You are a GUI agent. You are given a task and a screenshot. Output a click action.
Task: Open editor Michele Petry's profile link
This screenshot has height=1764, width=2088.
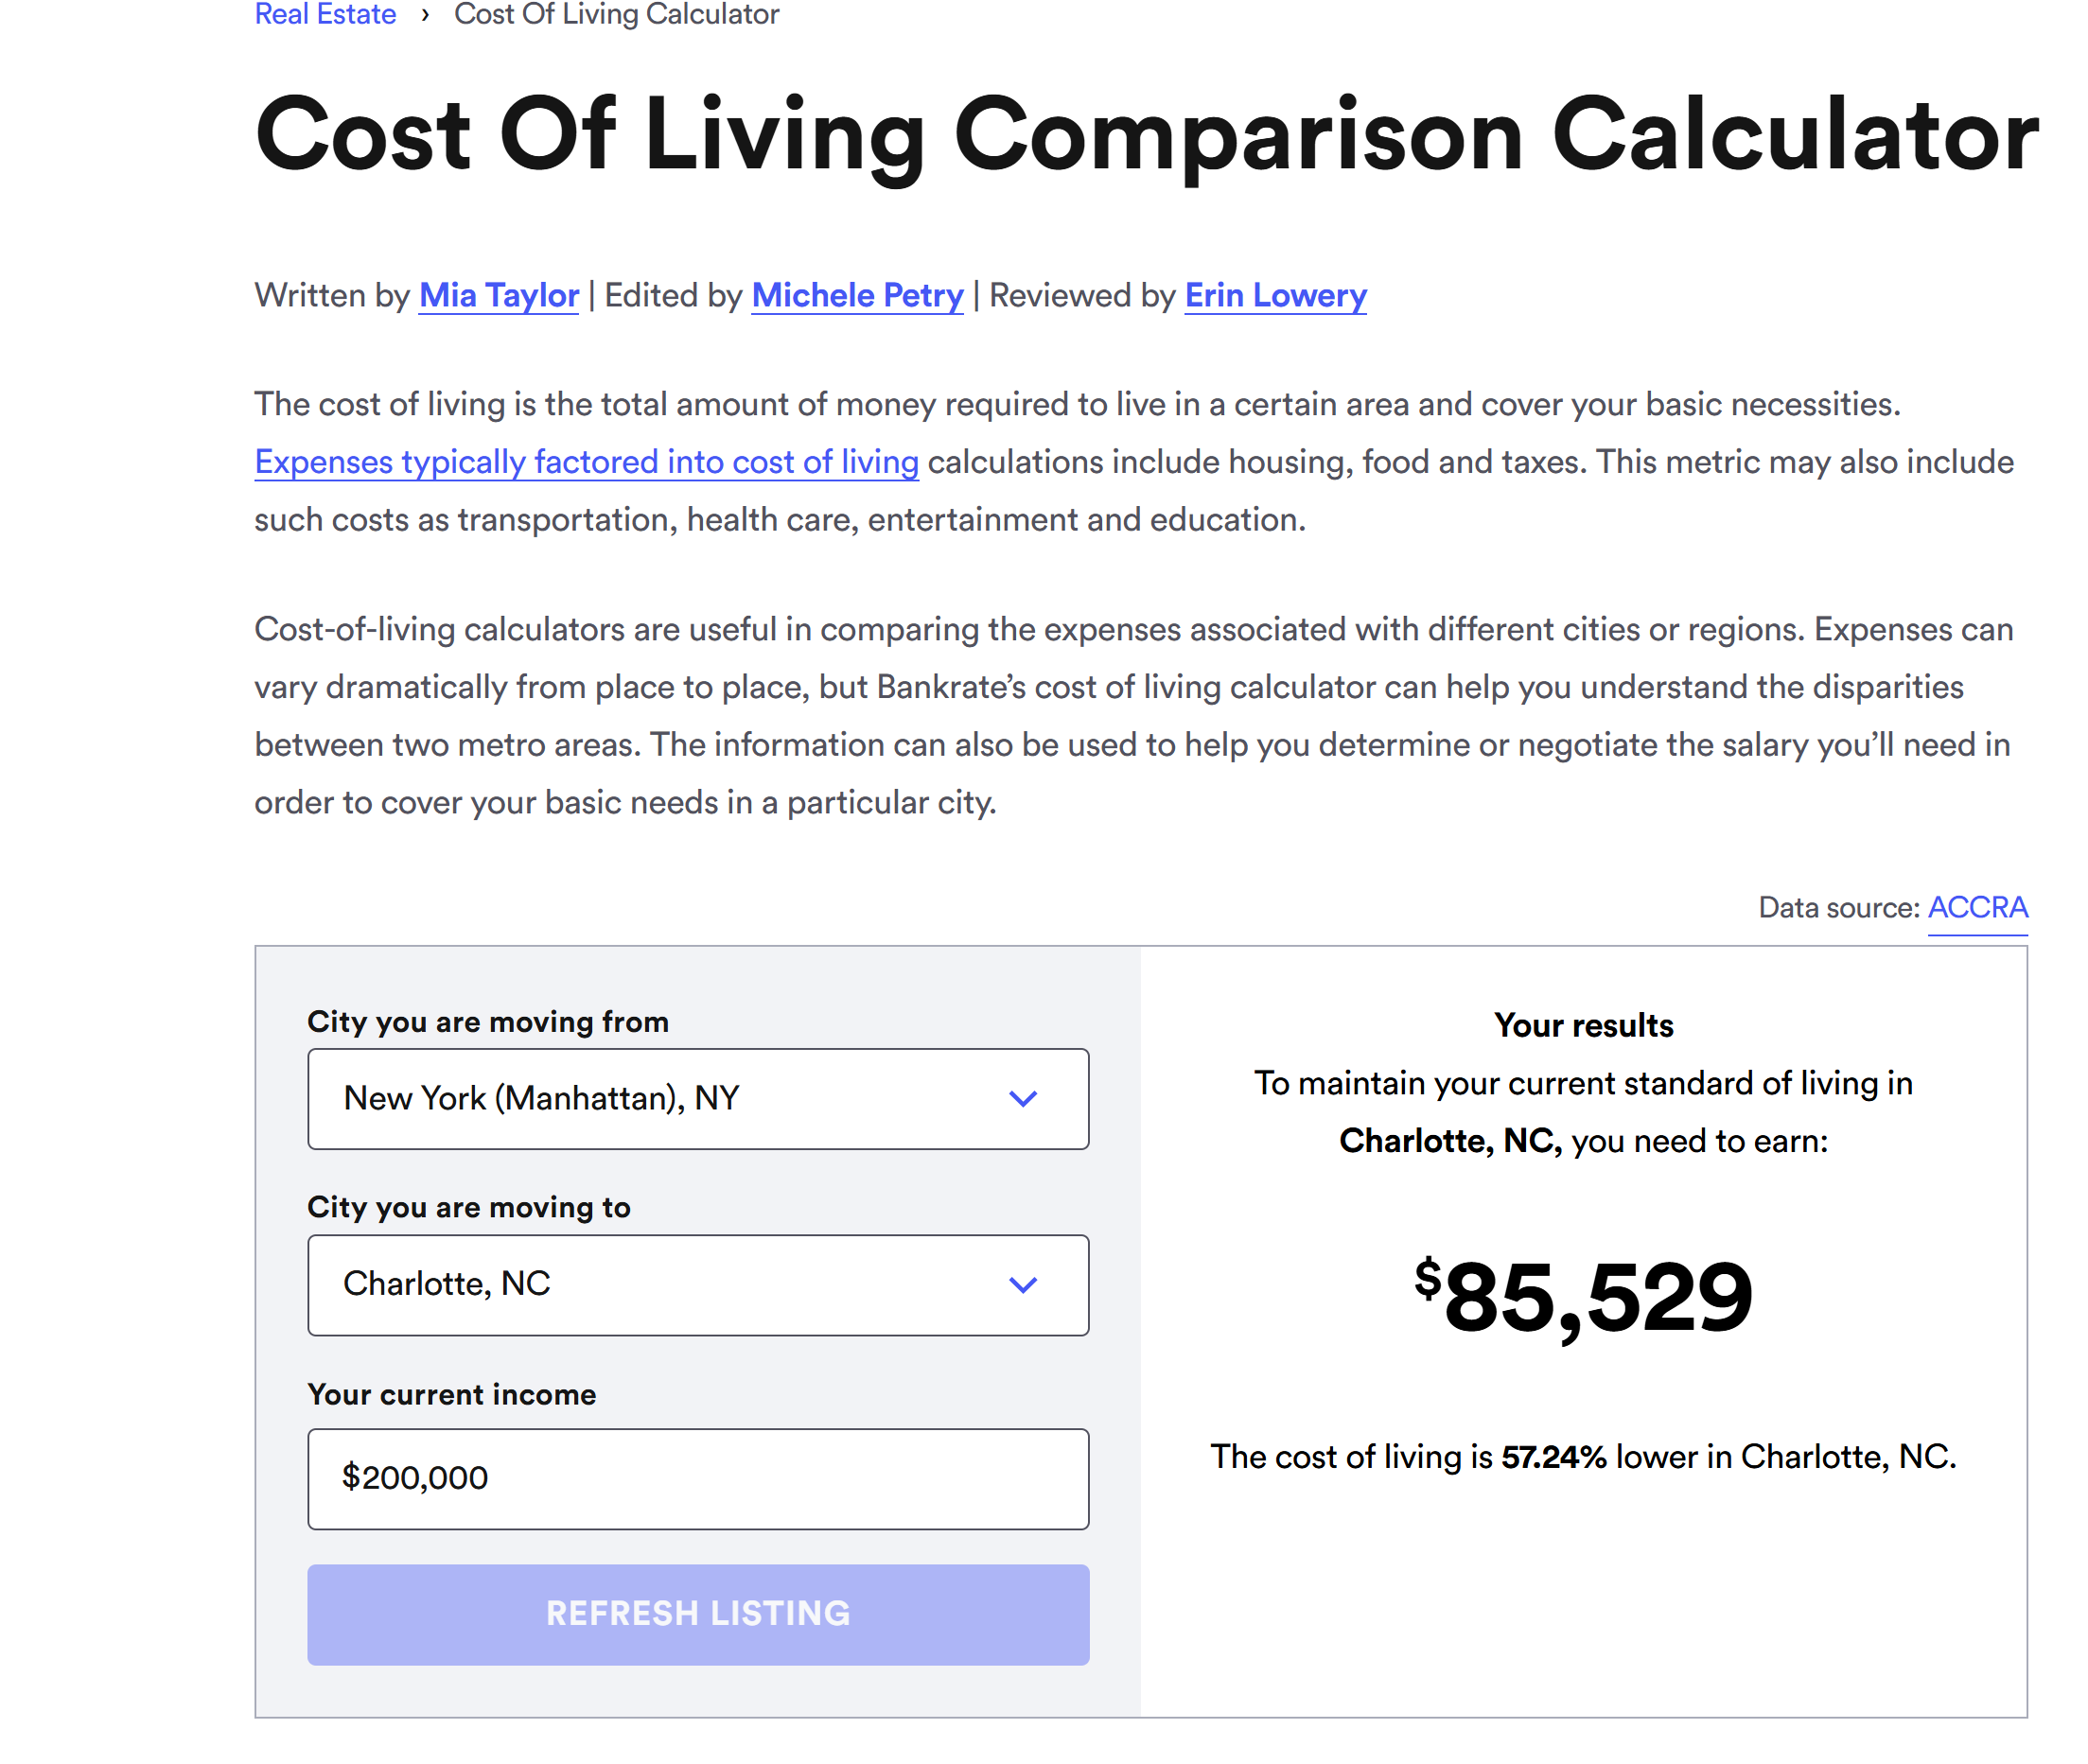point(857,296)
